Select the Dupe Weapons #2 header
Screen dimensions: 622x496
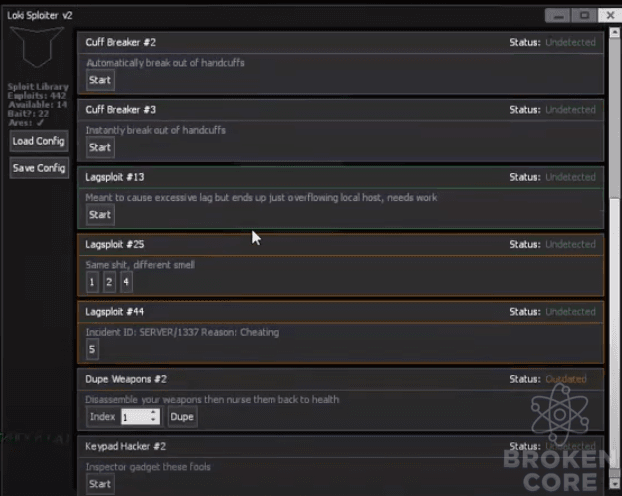(340, 379)
